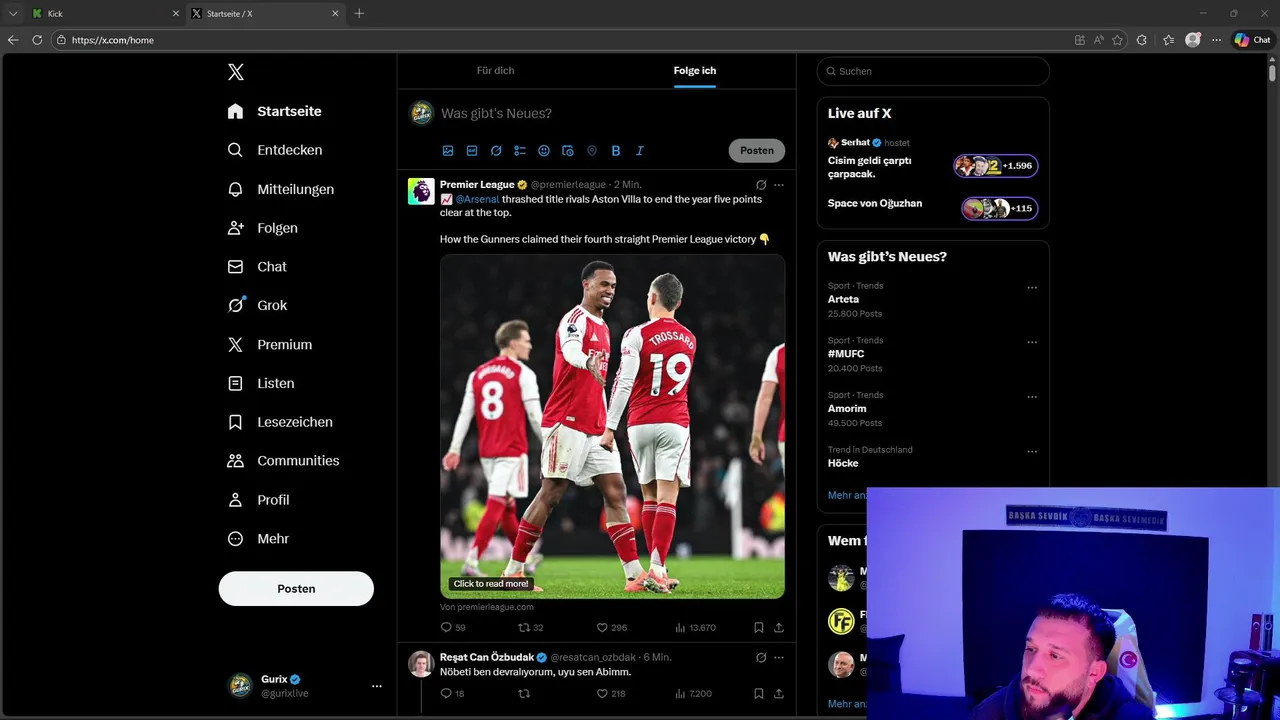1280x720 pixels.
Task: Click the Grok enhance icon in composer
Action: coord(496,151)
